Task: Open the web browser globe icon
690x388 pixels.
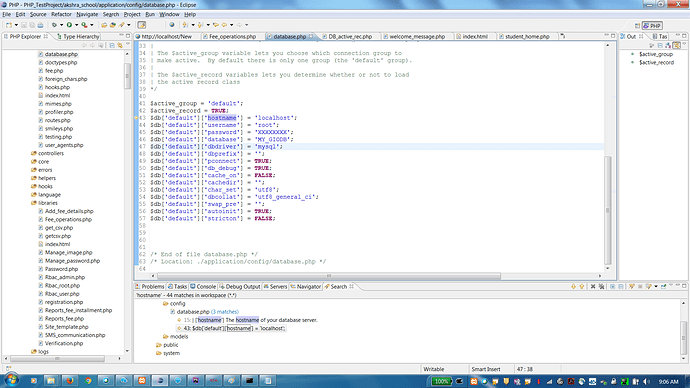Action: (172, 25)
